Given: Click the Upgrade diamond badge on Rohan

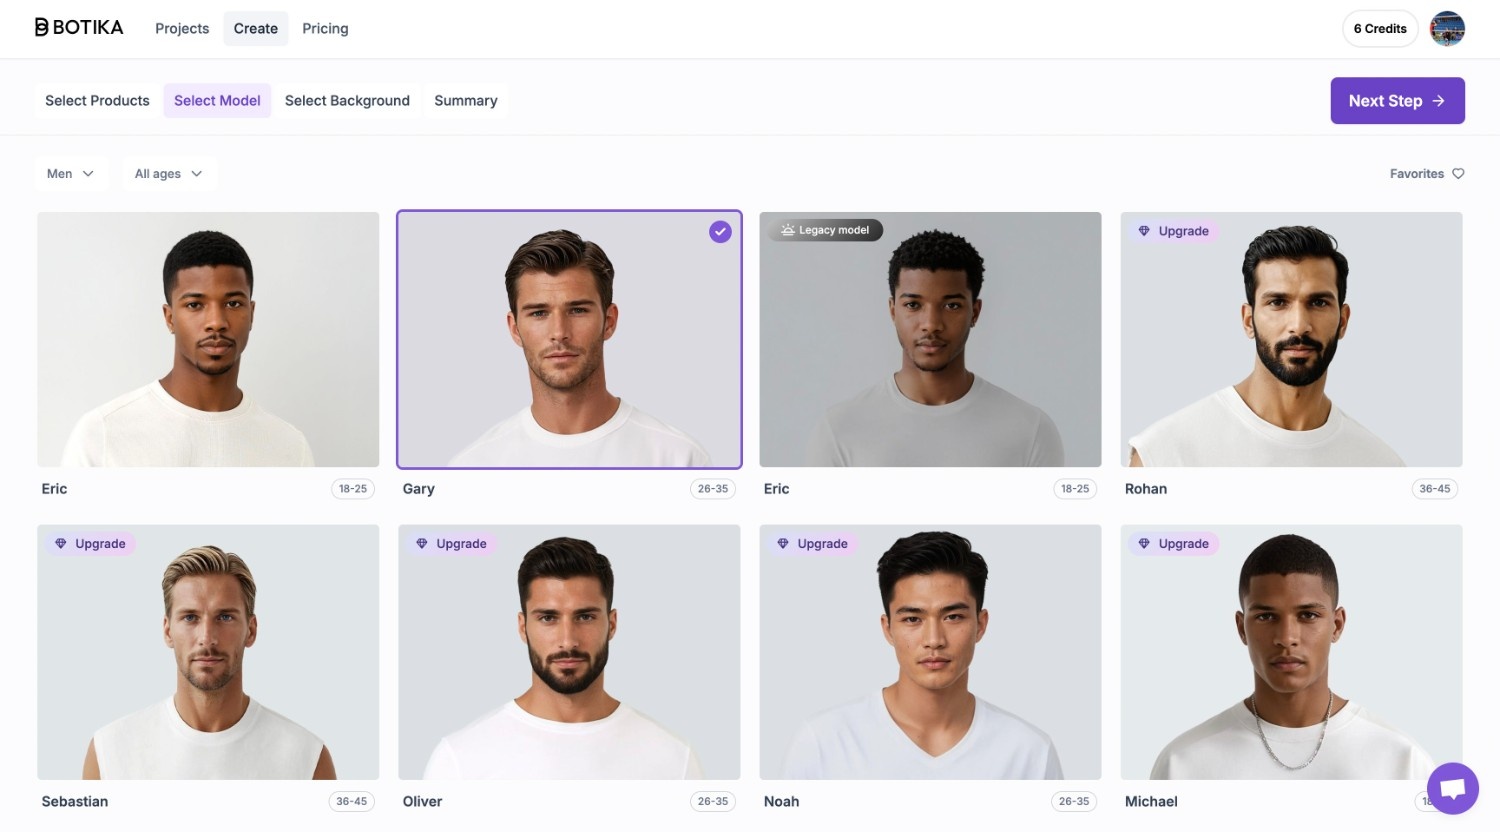Looking at the screenshot, I should tap(1174, 231).
